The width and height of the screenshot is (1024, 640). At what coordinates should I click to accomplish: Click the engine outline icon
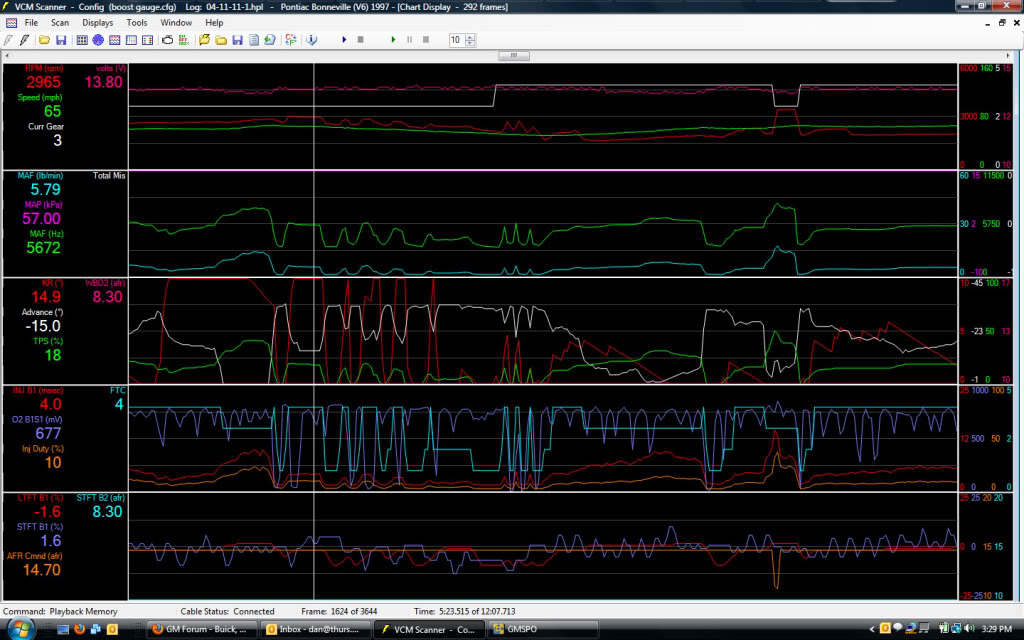pyautogui.click(x=167, y=40)
